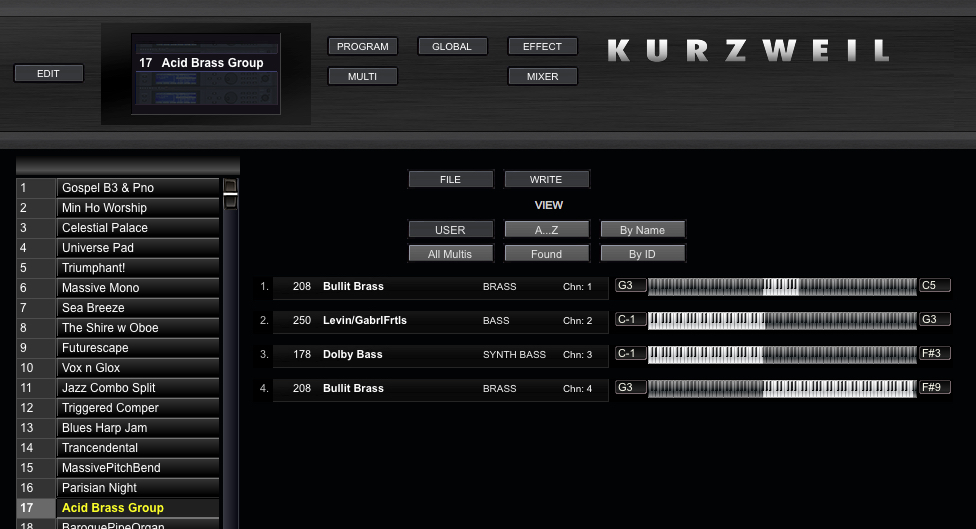Select zone 1 Bullit Brass program
976x529 pixels.
(440, 287)
